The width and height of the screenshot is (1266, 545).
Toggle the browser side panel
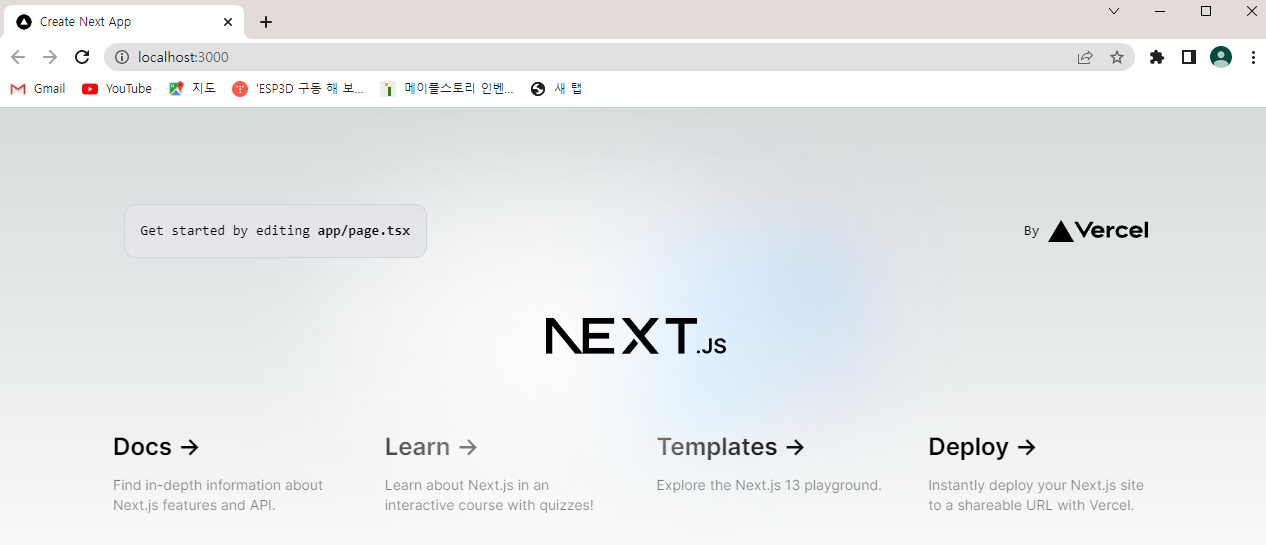click(x=1189, y=57)
